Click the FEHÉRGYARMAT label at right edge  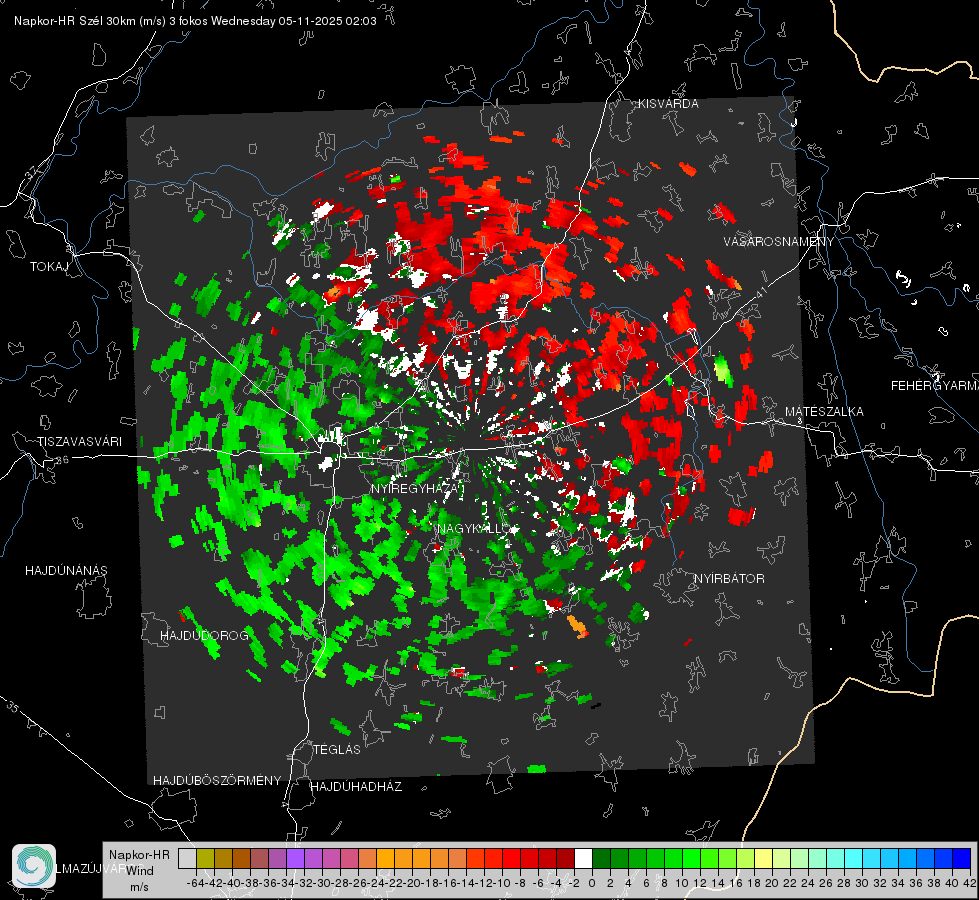tap(935, 386)
